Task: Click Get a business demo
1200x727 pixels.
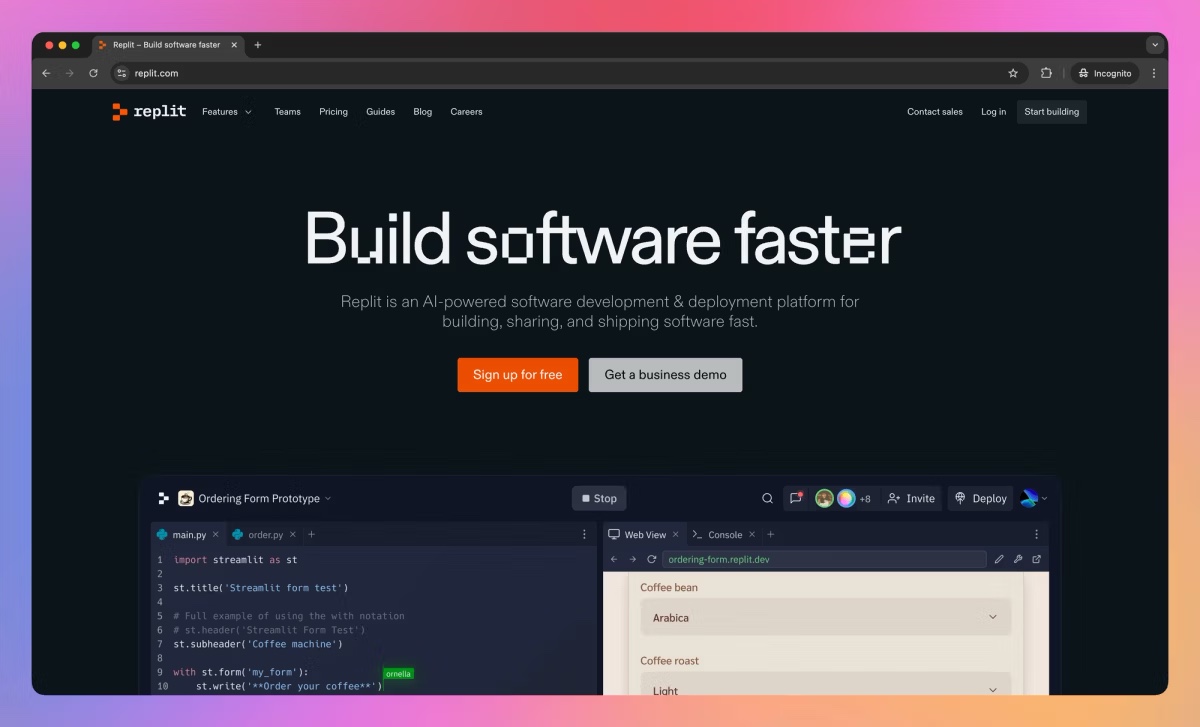Action: [x=666, y=375]
